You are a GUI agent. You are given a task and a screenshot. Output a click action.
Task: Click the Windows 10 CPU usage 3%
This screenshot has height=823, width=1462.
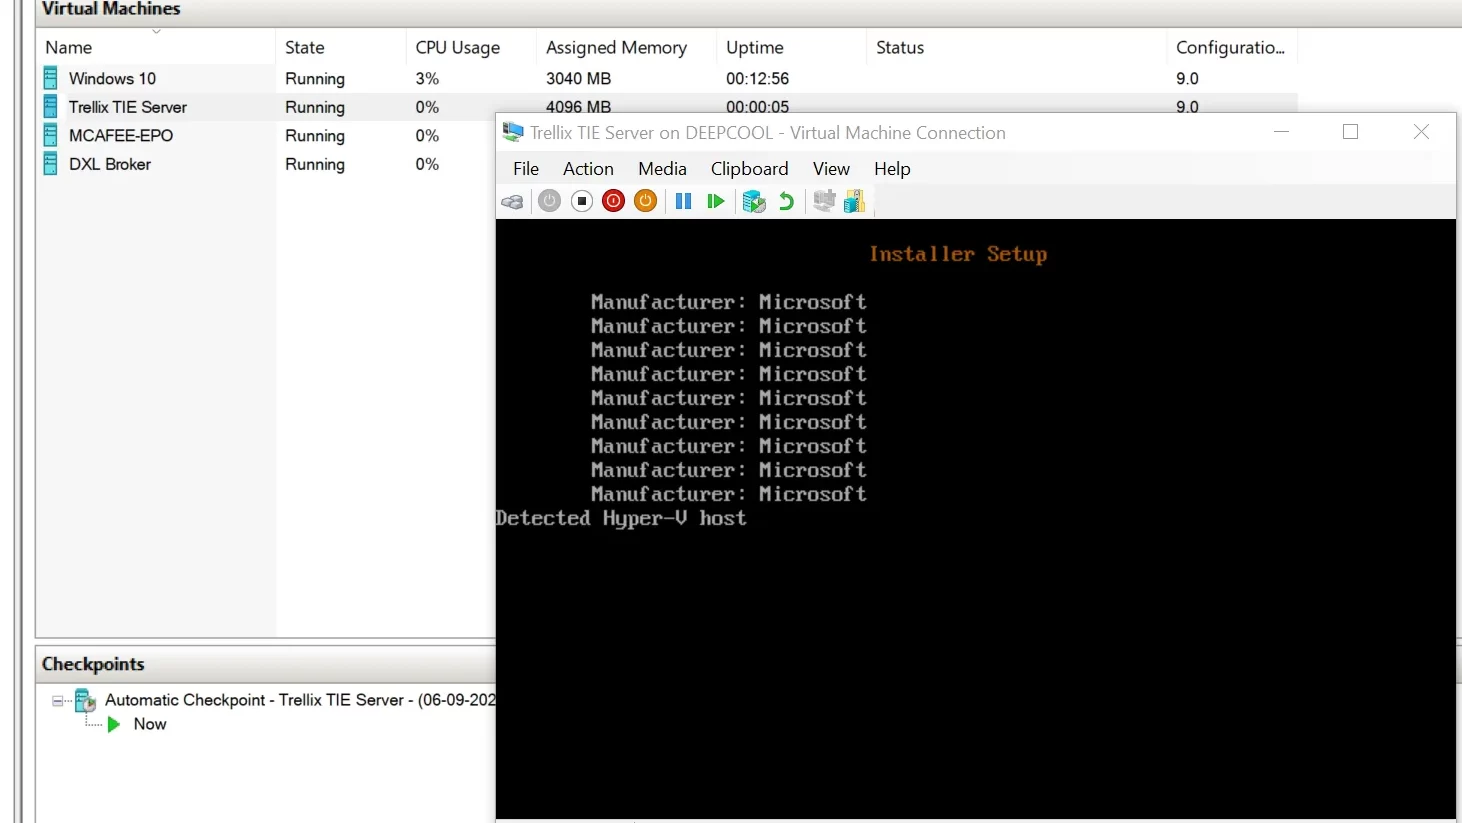tap(427, 78)
